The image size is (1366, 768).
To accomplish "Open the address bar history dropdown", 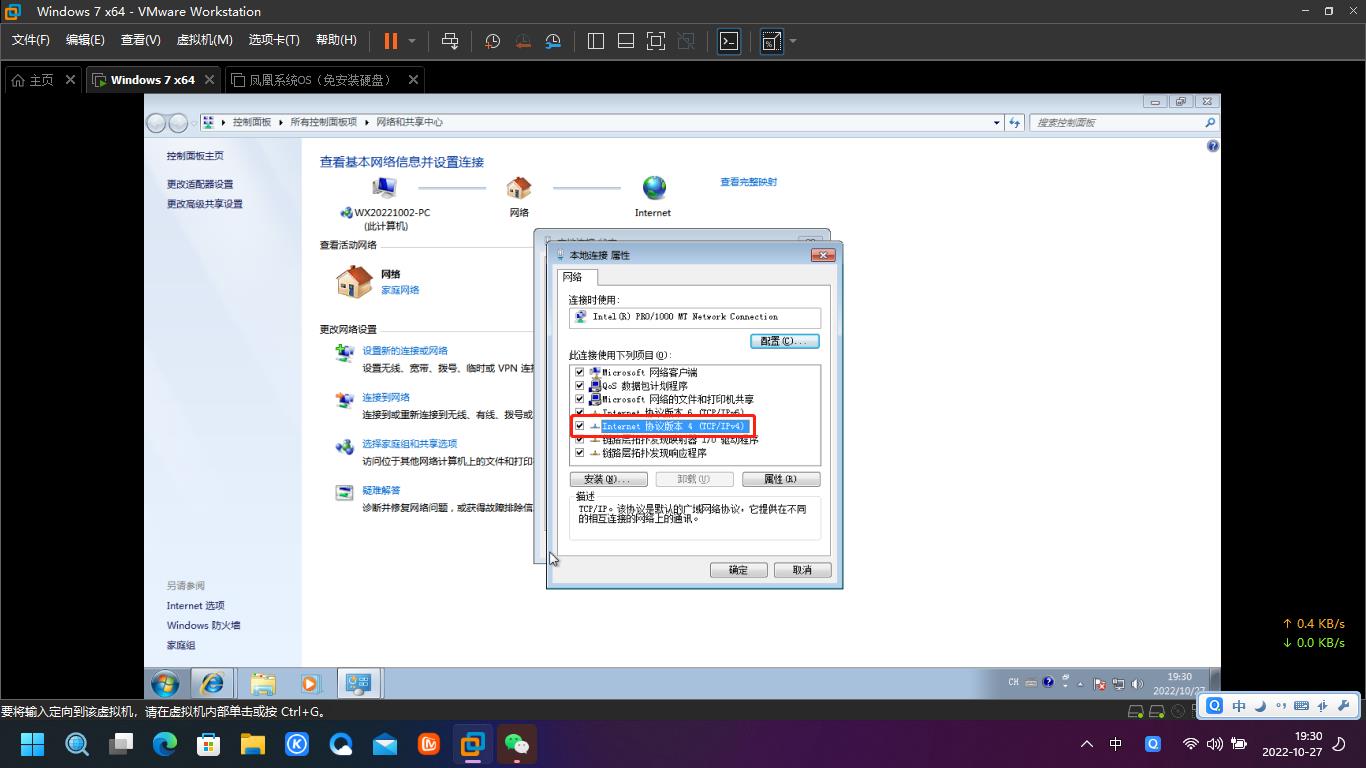I will pos(996,122).
